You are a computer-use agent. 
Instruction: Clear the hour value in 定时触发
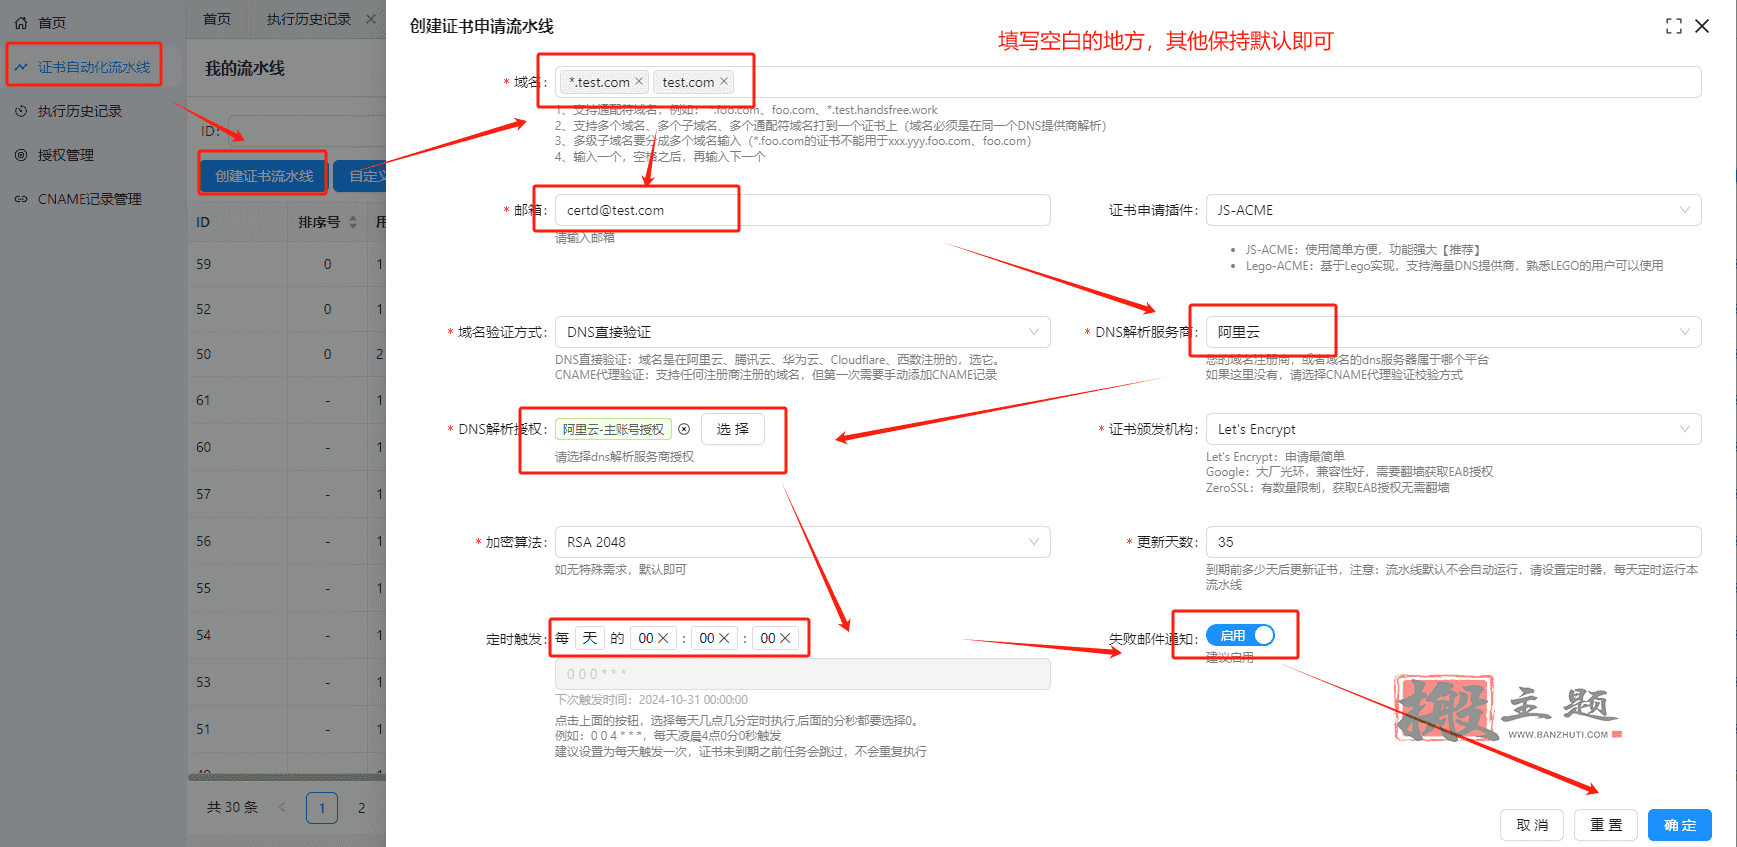point(663,638)
